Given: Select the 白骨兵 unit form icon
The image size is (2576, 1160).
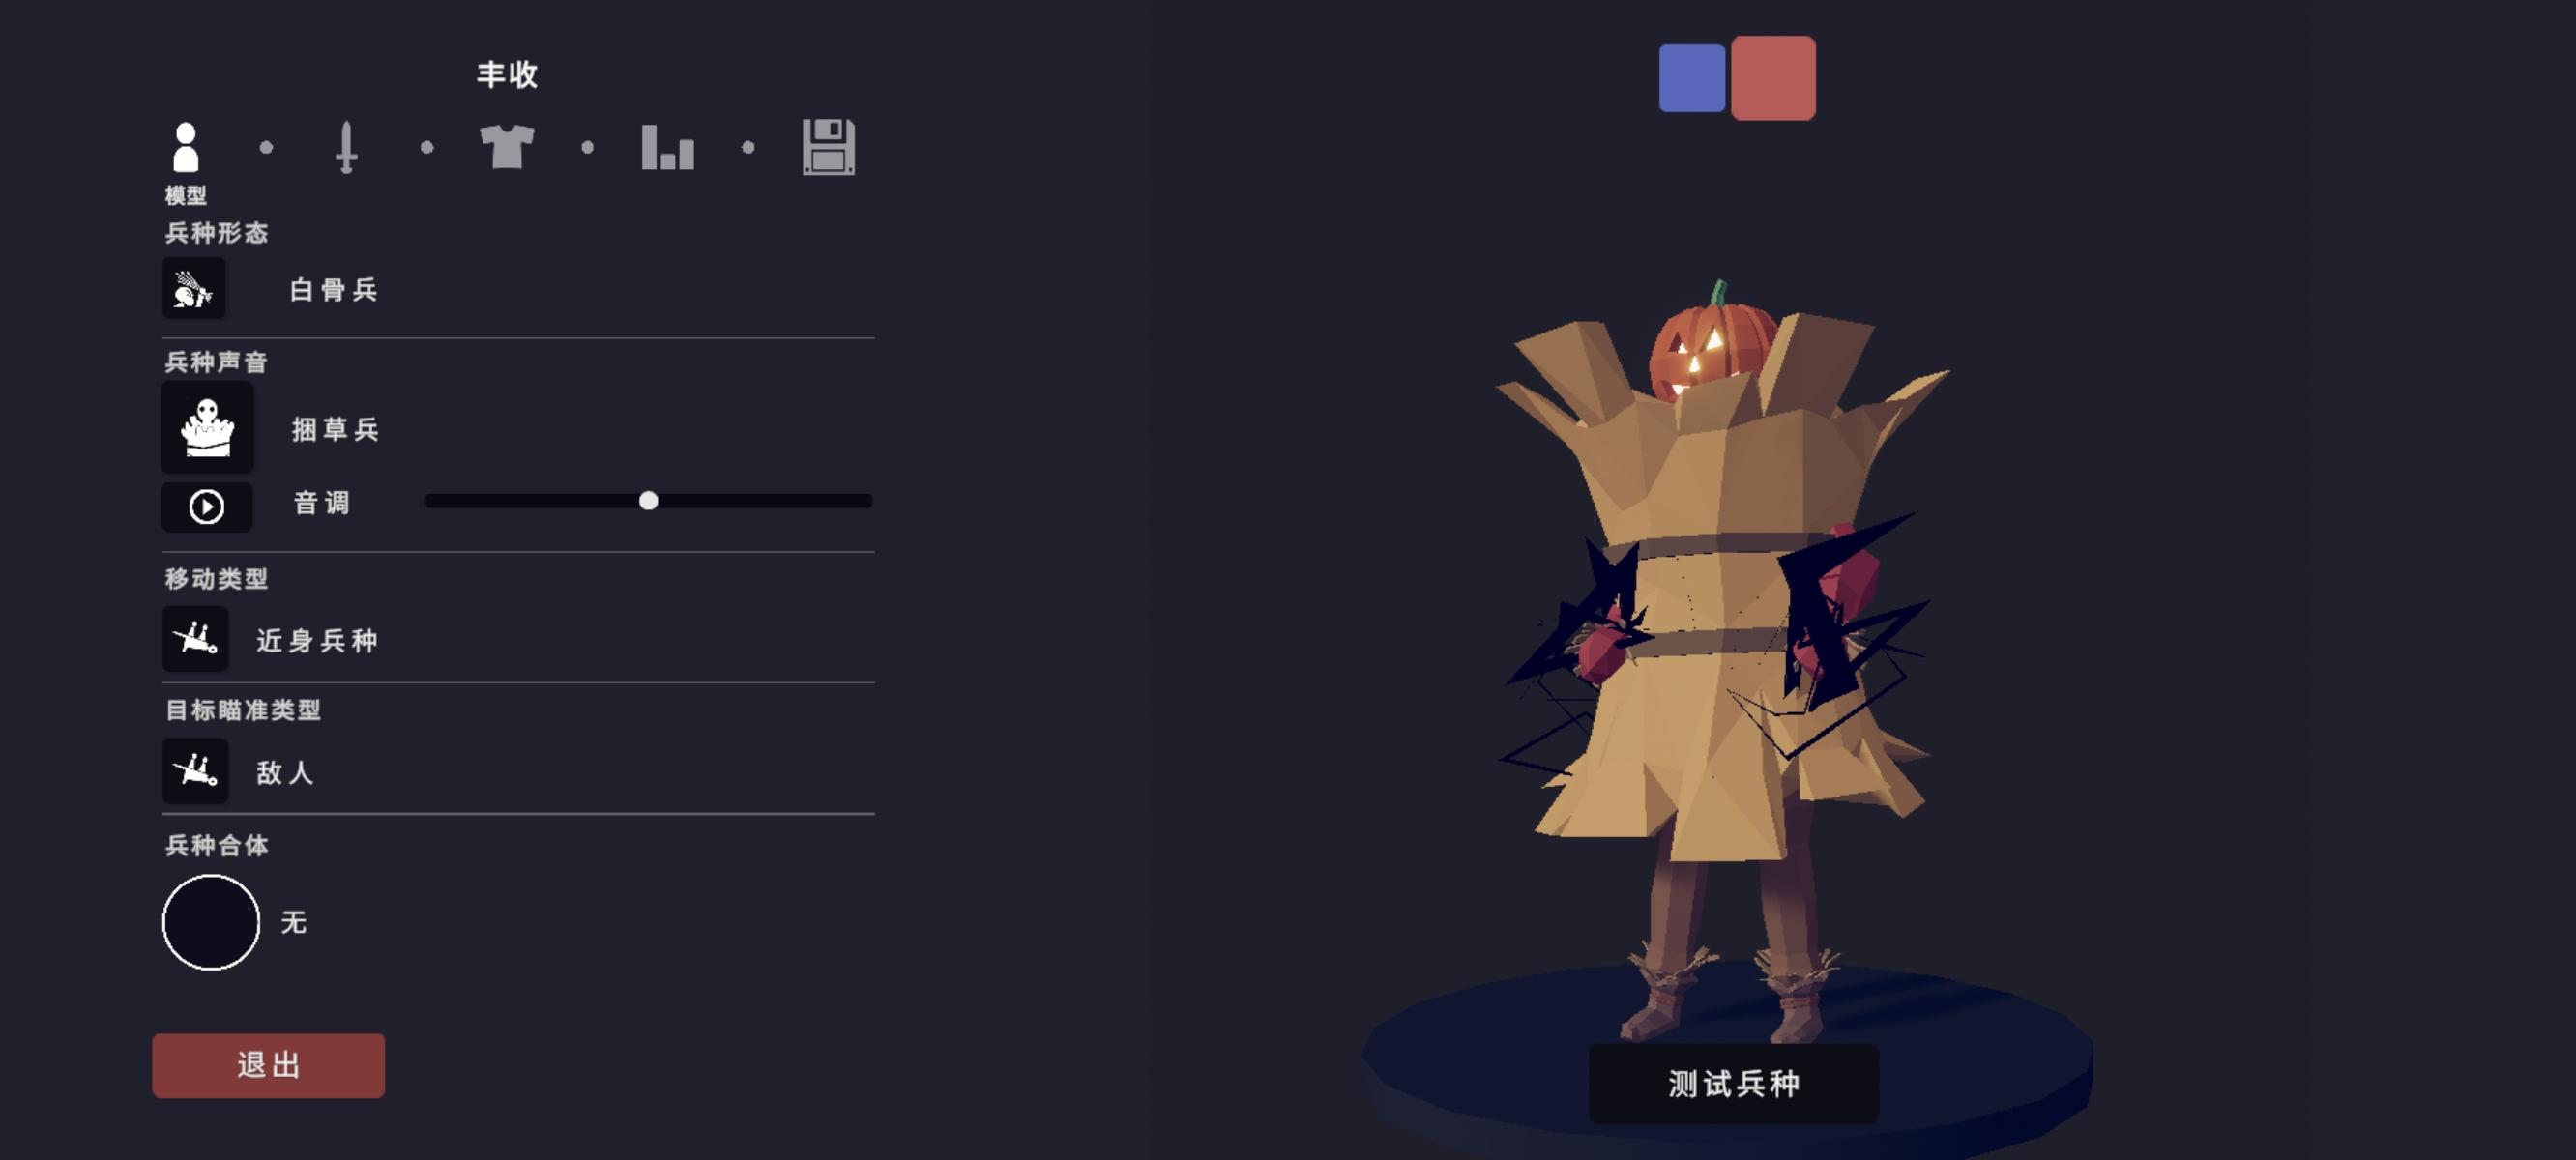Looking at the screenshot, I should 194,288.
